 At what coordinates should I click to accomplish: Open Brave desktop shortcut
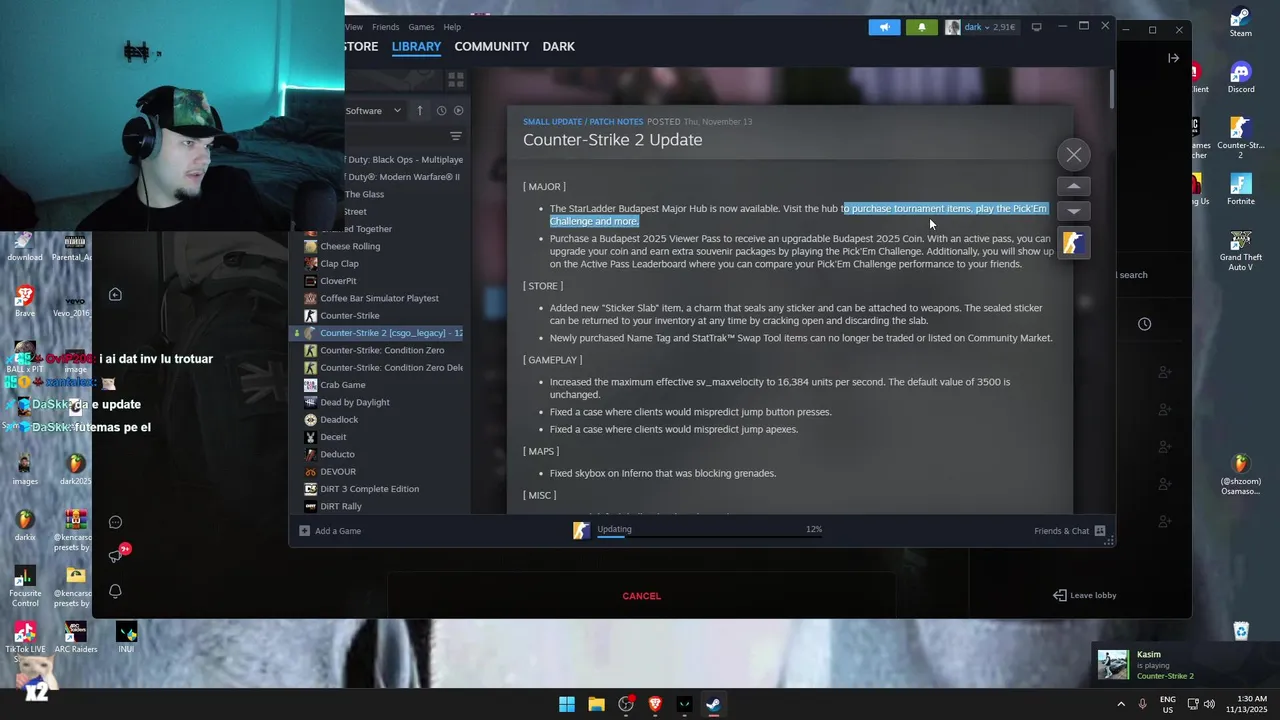pyautogui.click(x=25, y=302)
